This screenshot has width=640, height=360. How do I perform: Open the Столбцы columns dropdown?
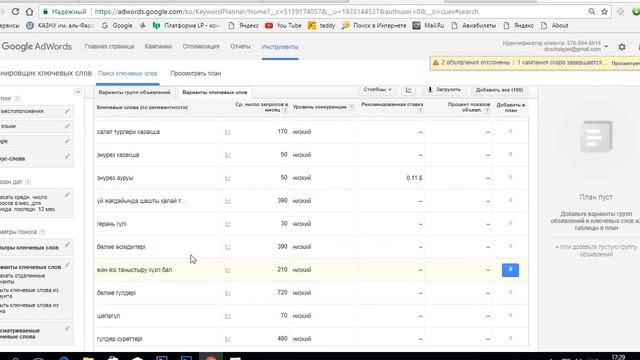click(377, 89)
